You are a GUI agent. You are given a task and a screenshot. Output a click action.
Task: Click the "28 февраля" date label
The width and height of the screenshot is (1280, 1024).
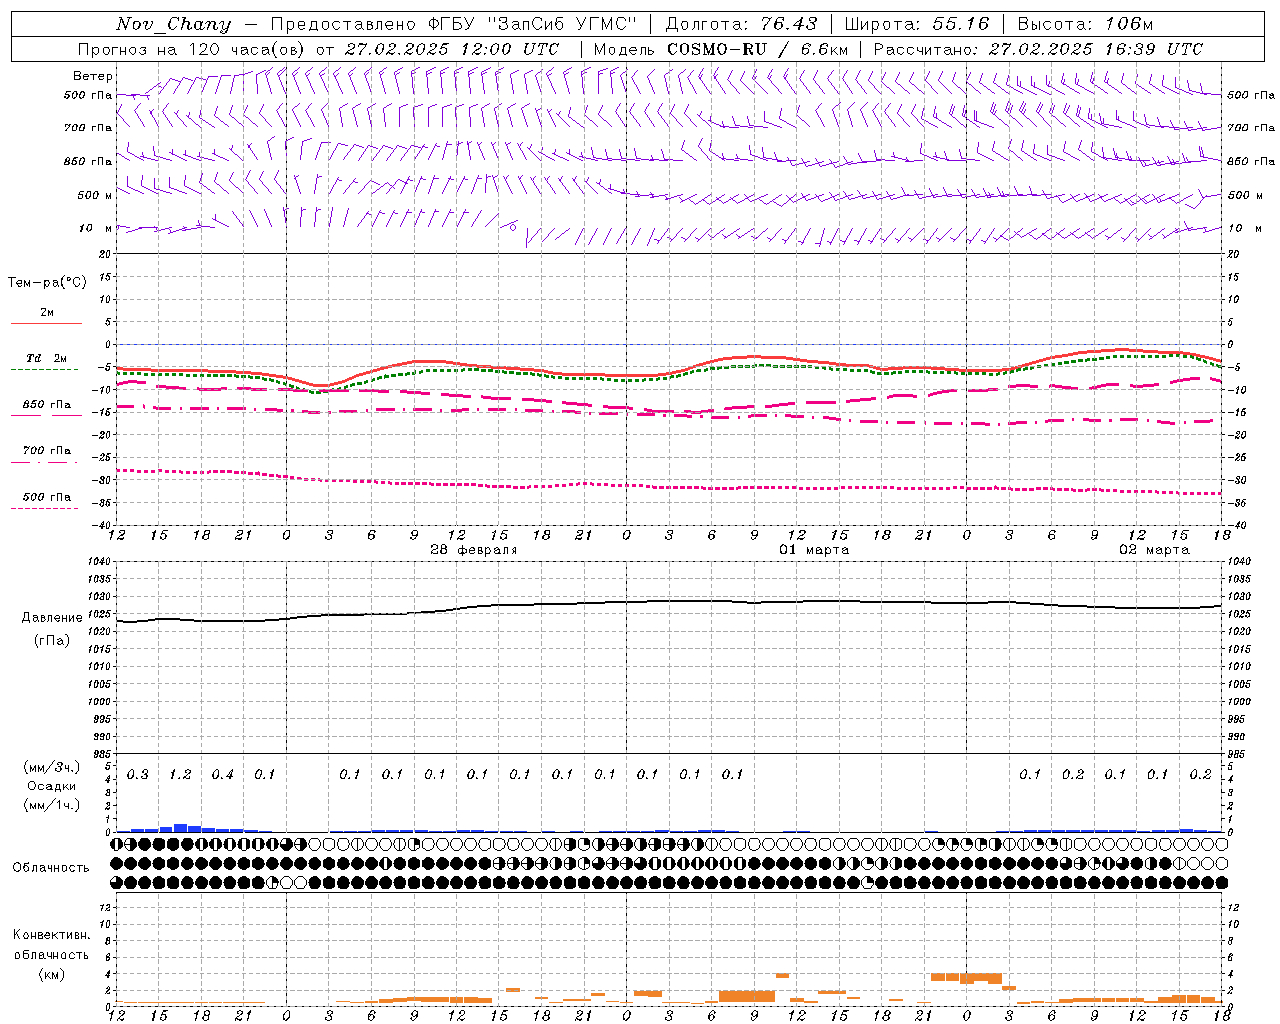tap(473, 550)
